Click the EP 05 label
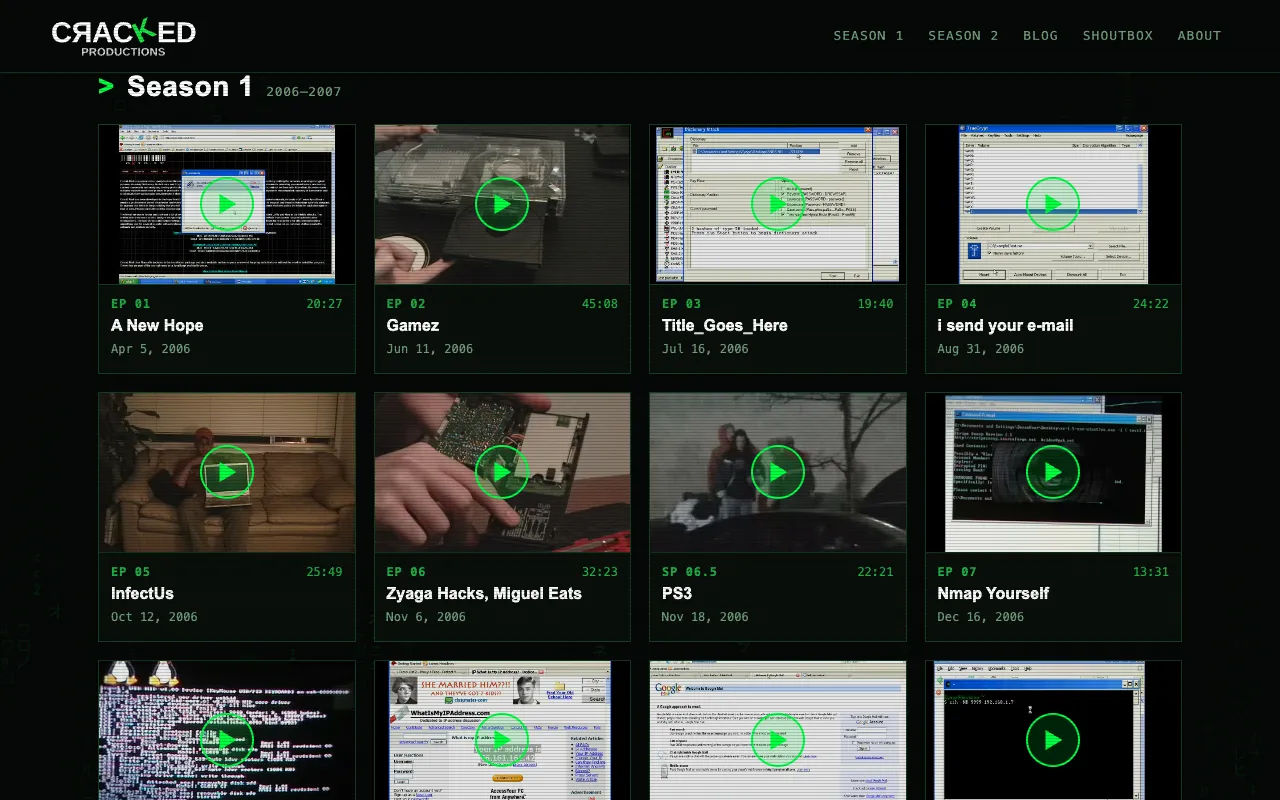The height and width of the screenshot is (800, 1280). pyautogui.click(x=131, y=572)
